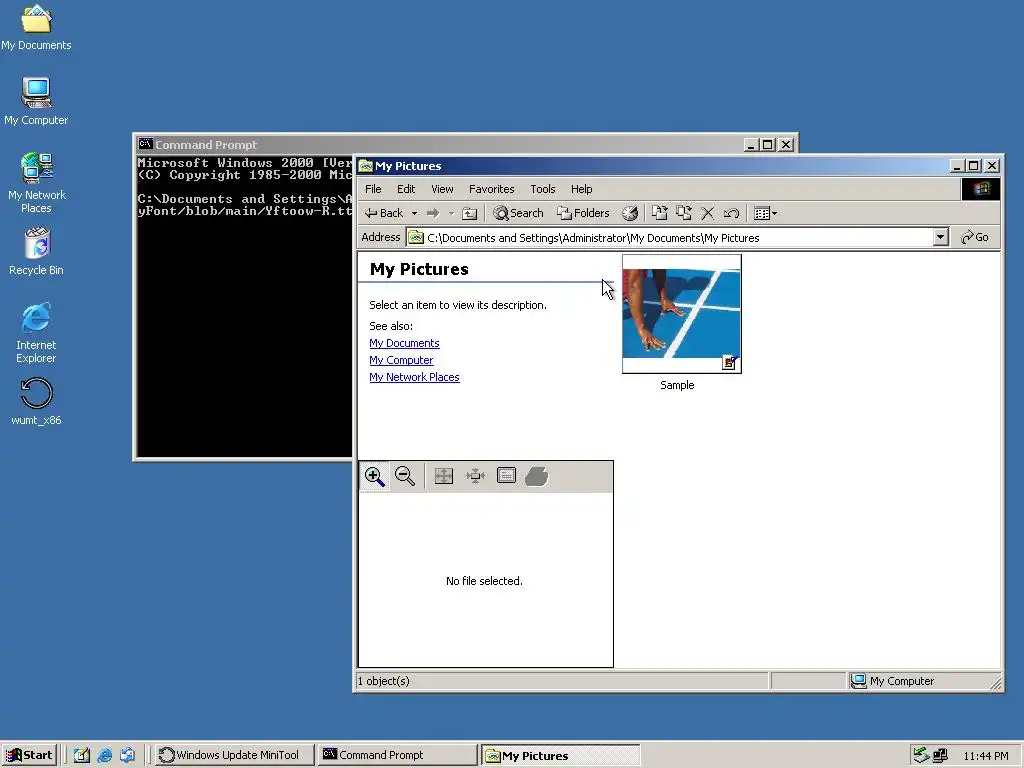Open the Search pane button
Image resolution: width=1024 pixels, height=768 pixels.
(x=518, y=213)
